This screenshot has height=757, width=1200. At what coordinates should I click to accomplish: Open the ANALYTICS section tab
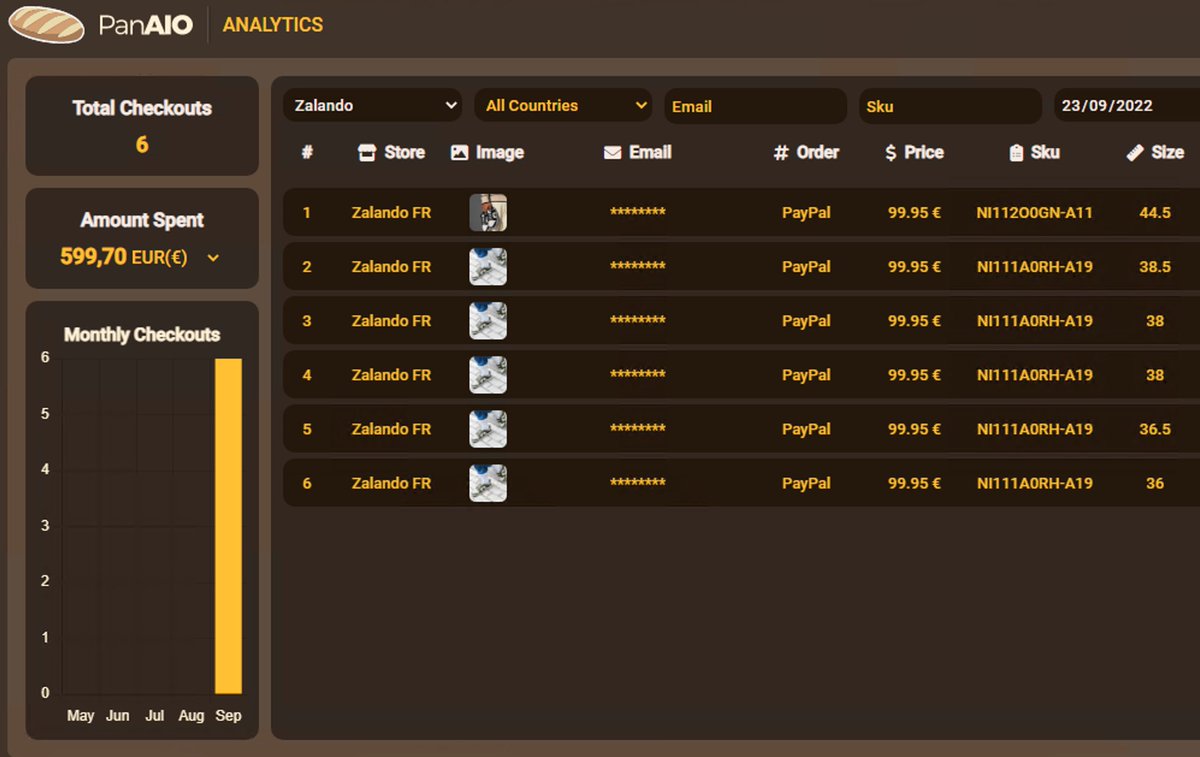[273, 25]
